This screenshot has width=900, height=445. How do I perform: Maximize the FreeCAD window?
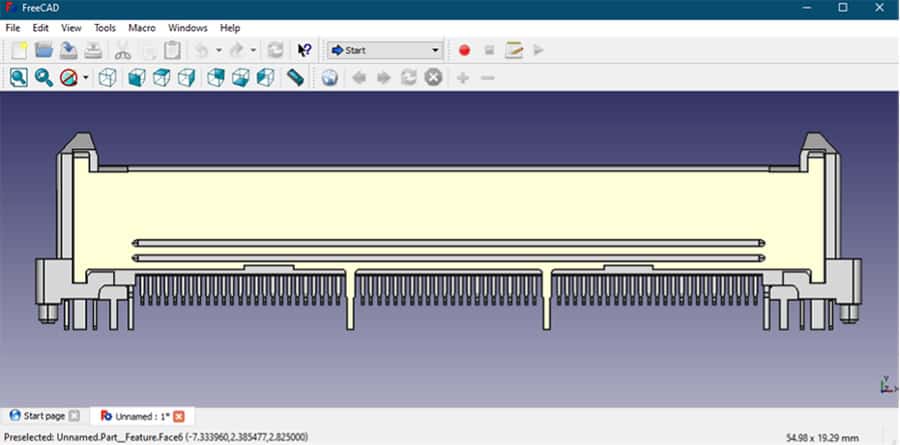click(843, 8)
